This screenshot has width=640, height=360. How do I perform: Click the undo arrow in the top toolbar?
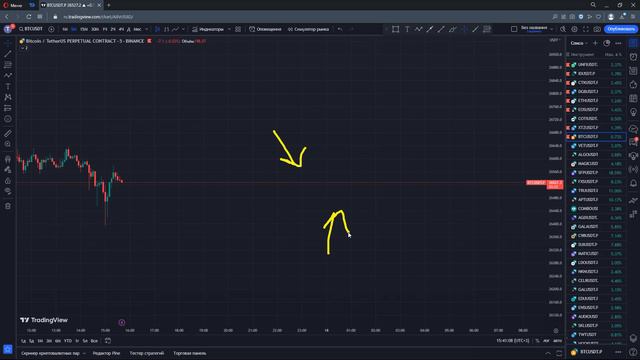[340, 29]
